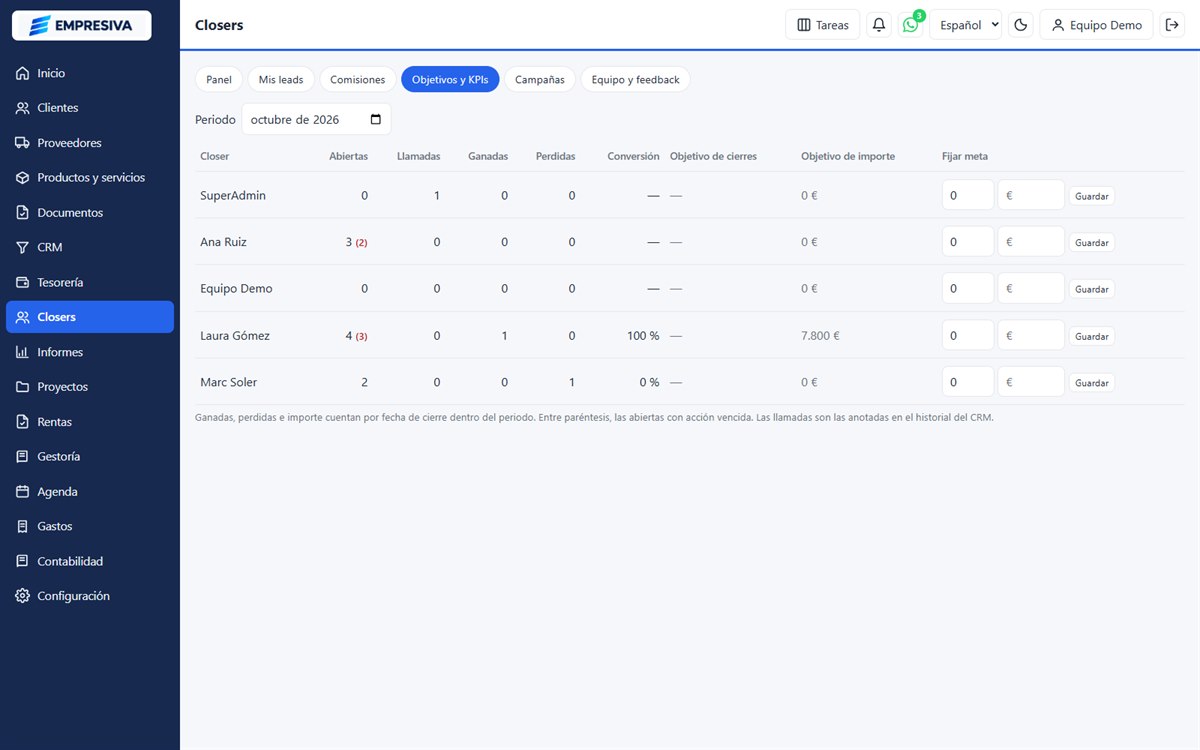The height and width of the screenshot is (750, 1200).
Task: Focus Marc Soler euro amount field
Action: point(1031,382)
